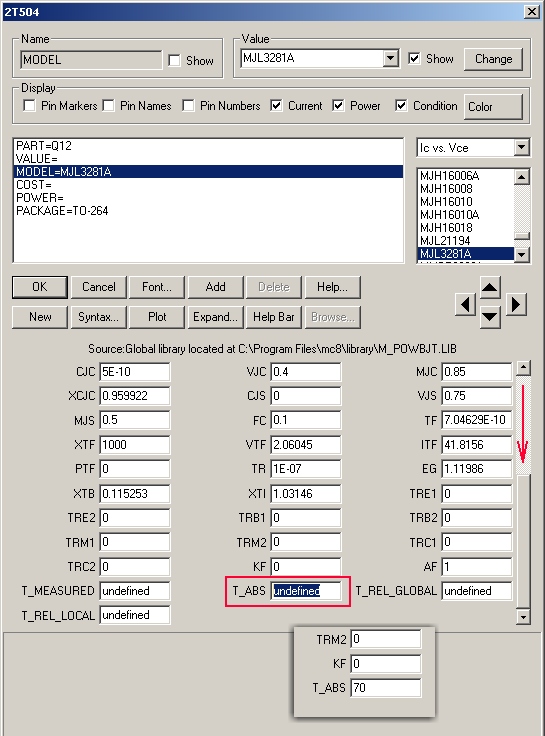This screenshot has width=545, height=736.
Task: Open the Value MJL3281A dropdown
Action: coord(390,59)
